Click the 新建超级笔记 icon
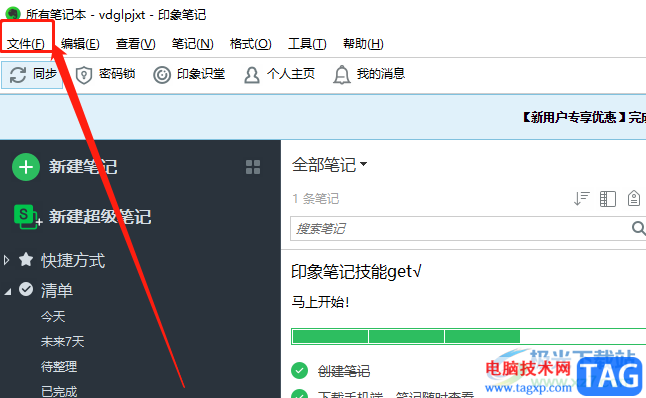The height and width of the screenshot is (398, 646). point(28,216)
